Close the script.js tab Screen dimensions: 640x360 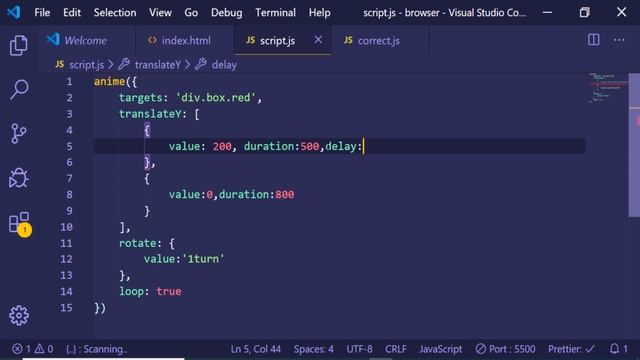tap(318, 40)
